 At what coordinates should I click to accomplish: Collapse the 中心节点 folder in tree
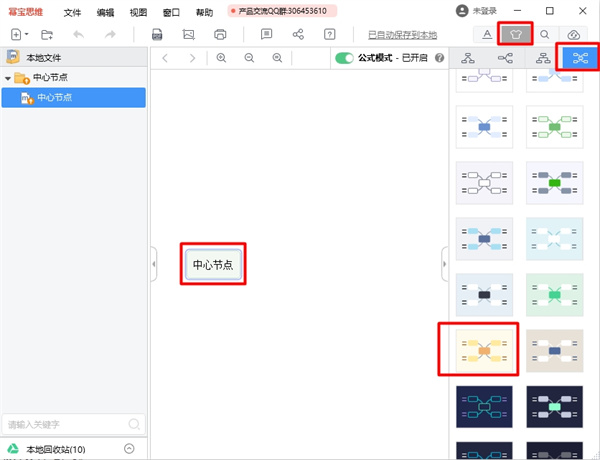[x=8, y=77]
